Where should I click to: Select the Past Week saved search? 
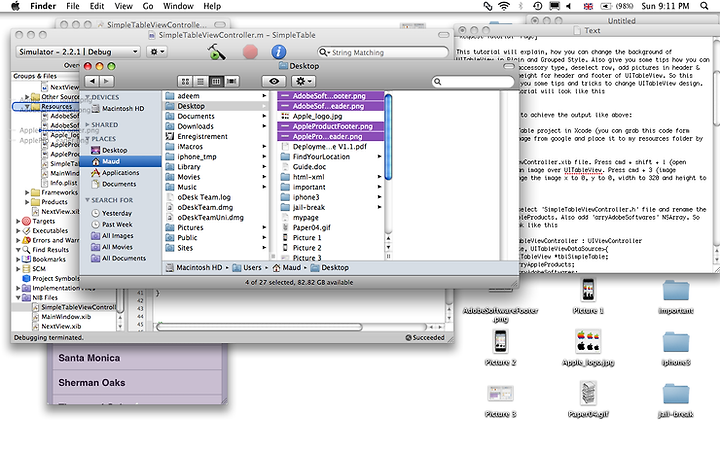coord(112,225)
